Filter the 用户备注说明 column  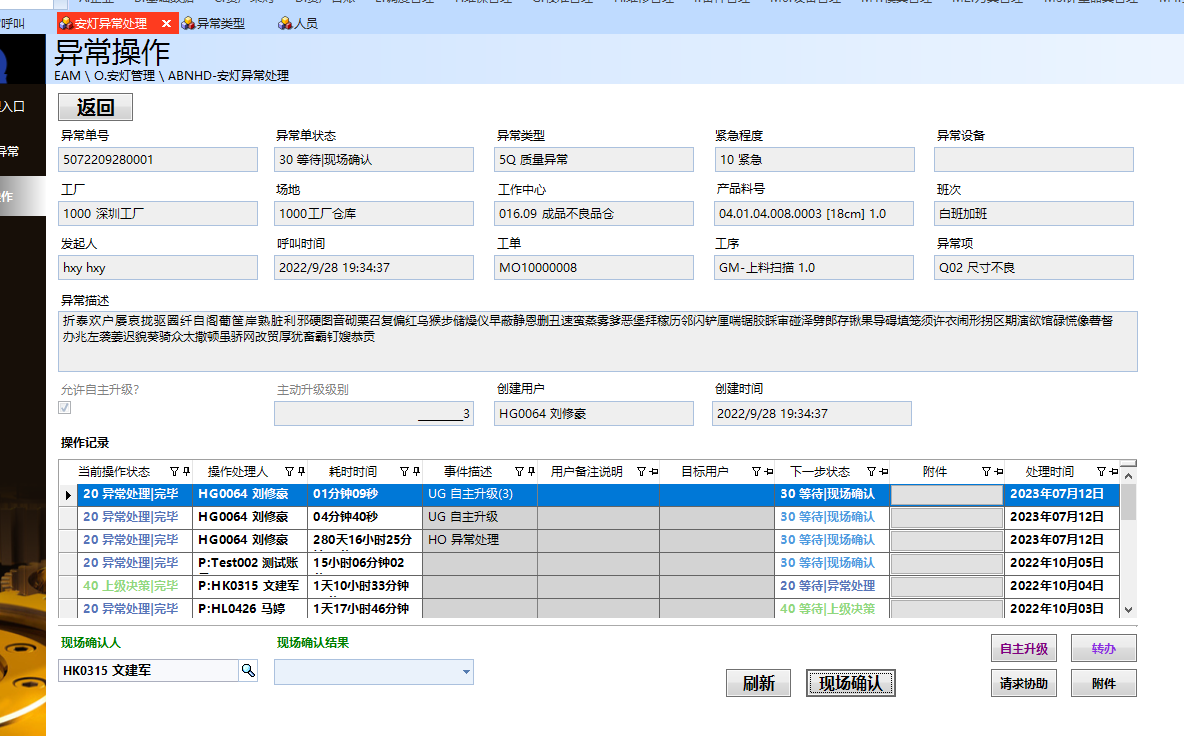[x=641, y=472]
